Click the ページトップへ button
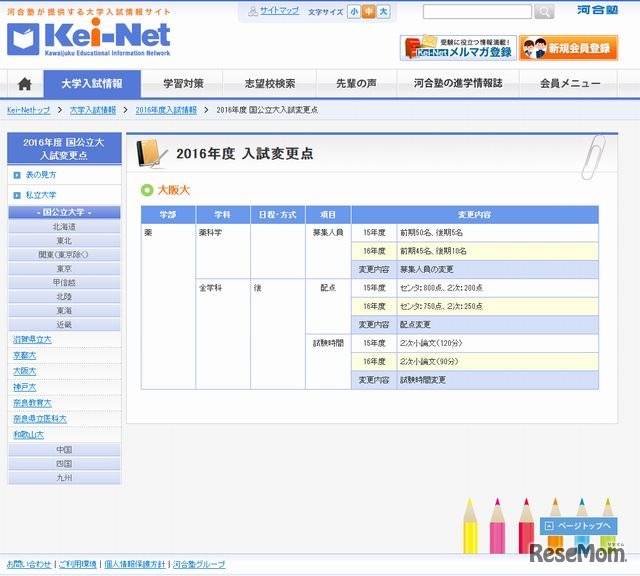The image size is (640, 576). coord(578,526)
